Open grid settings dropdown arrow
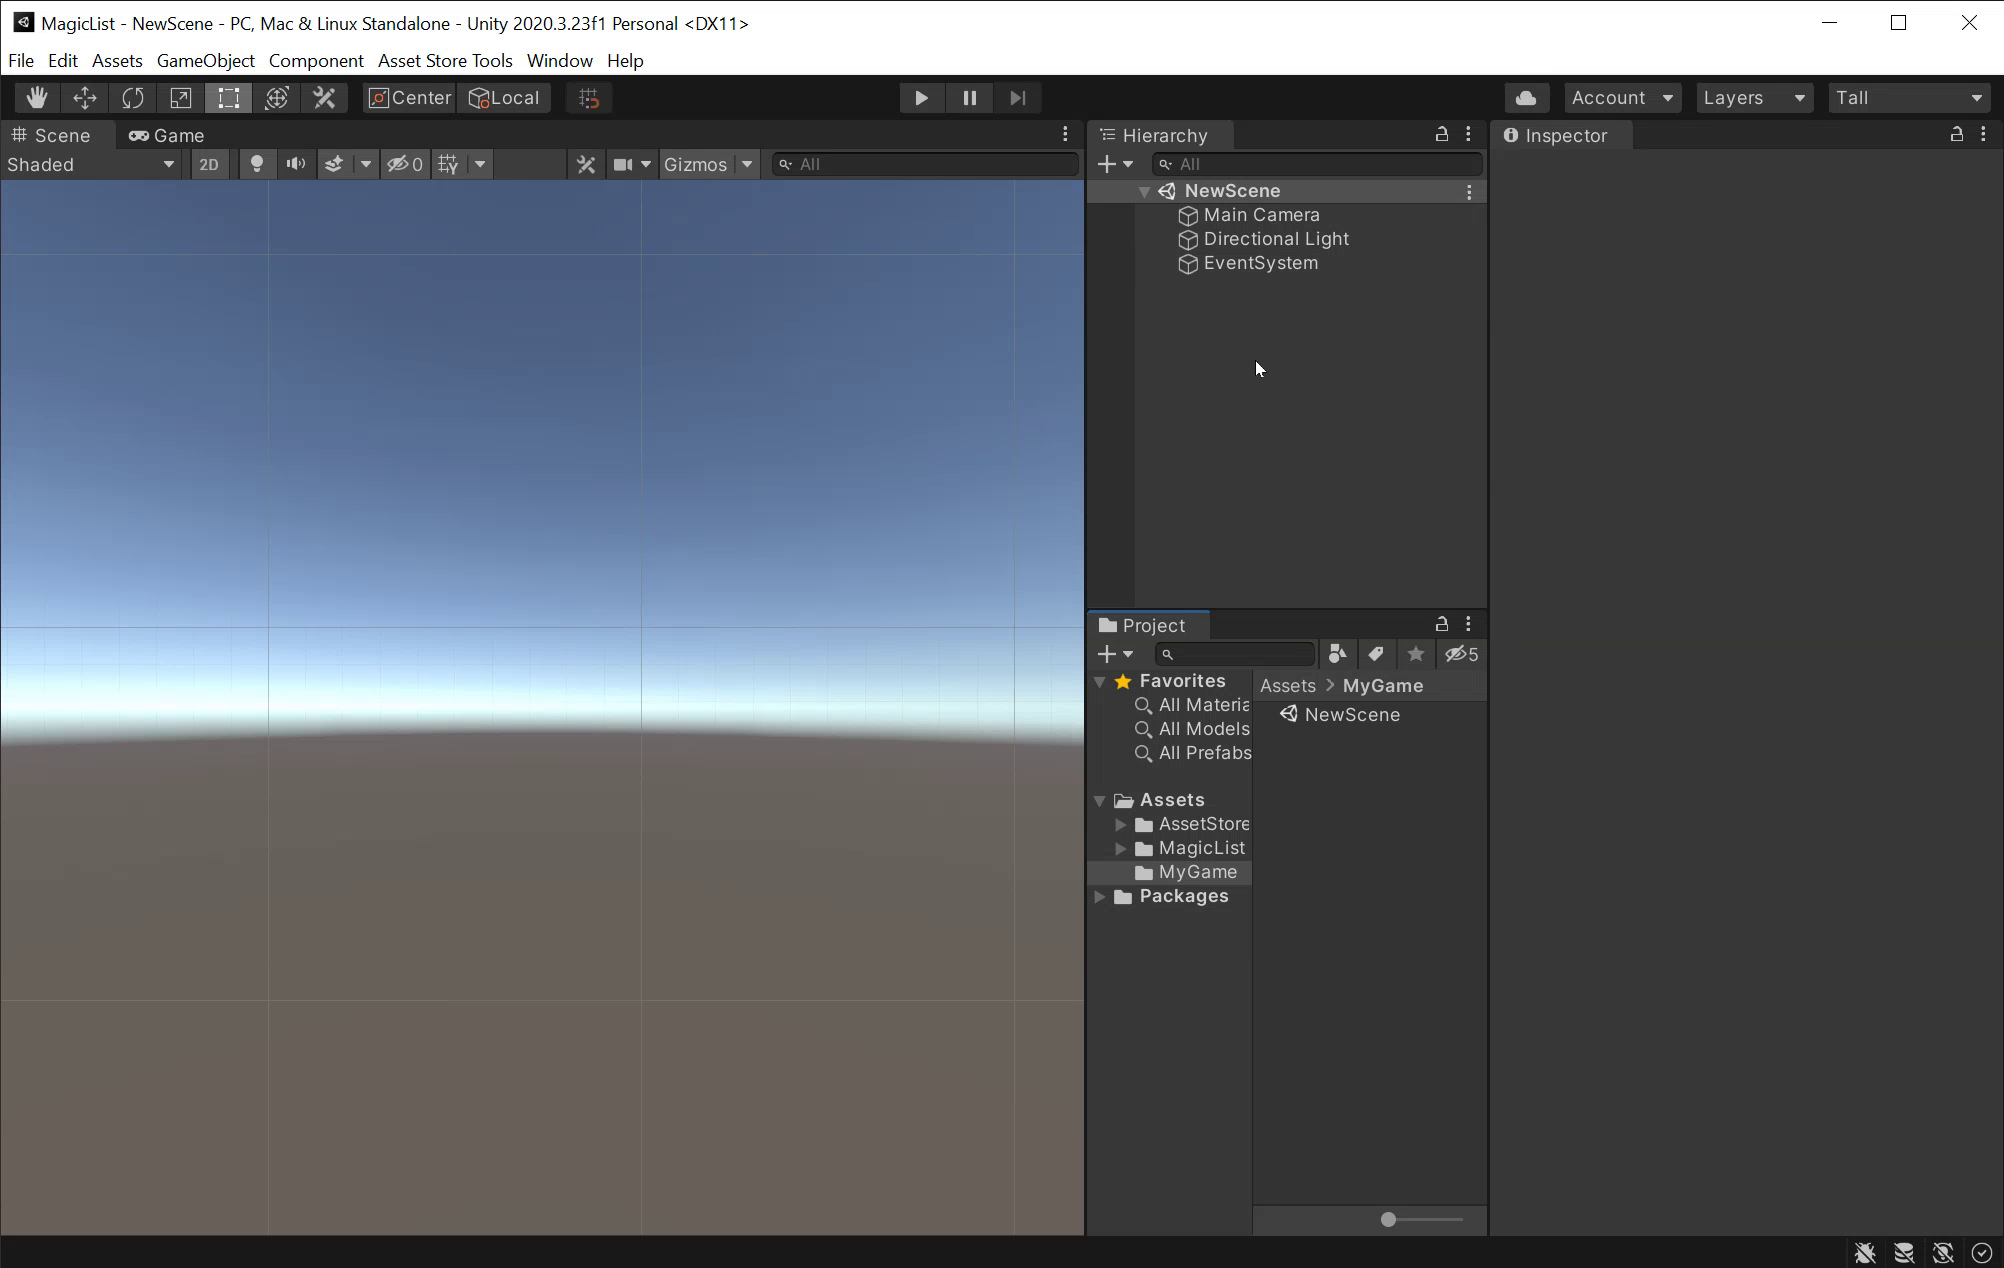 coord(480,164)
